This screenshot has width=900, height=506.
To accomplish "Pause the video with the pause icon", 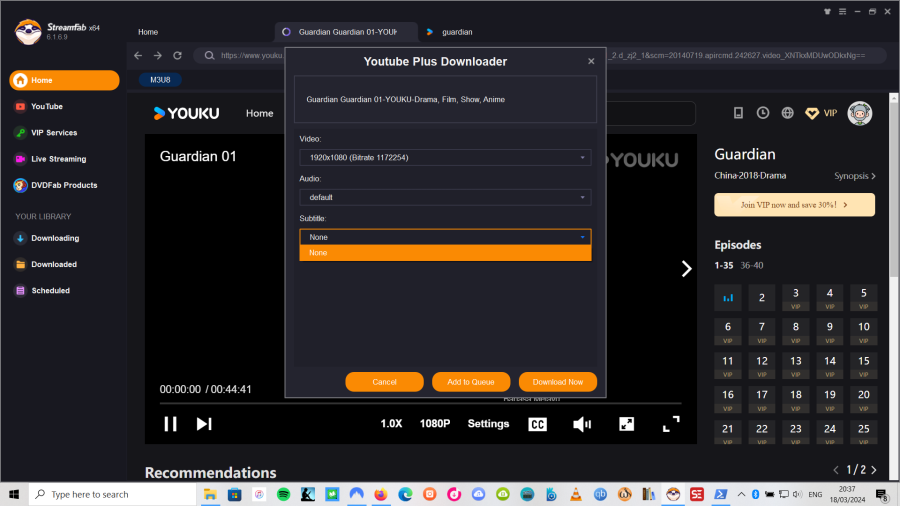I will point(170,424).
